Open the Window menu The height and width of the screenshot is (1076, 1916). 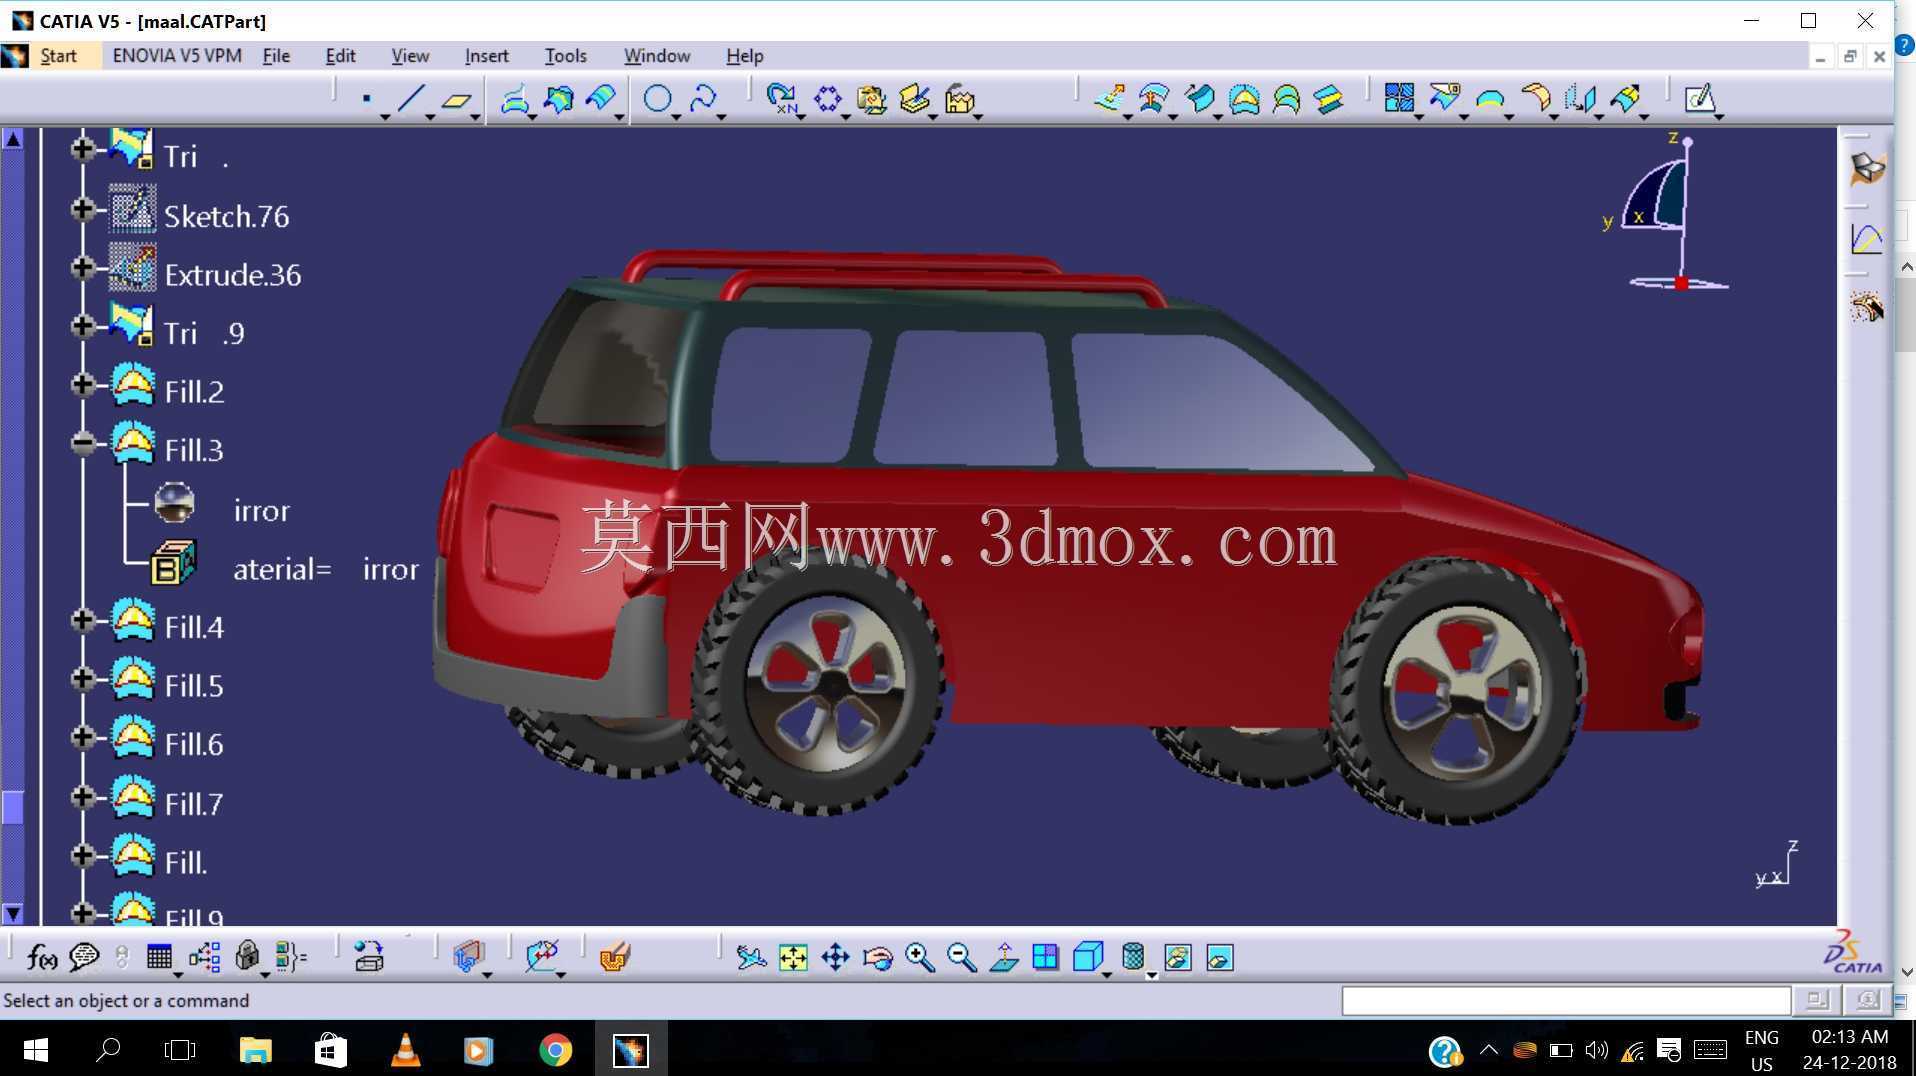(x=657, y=56)
